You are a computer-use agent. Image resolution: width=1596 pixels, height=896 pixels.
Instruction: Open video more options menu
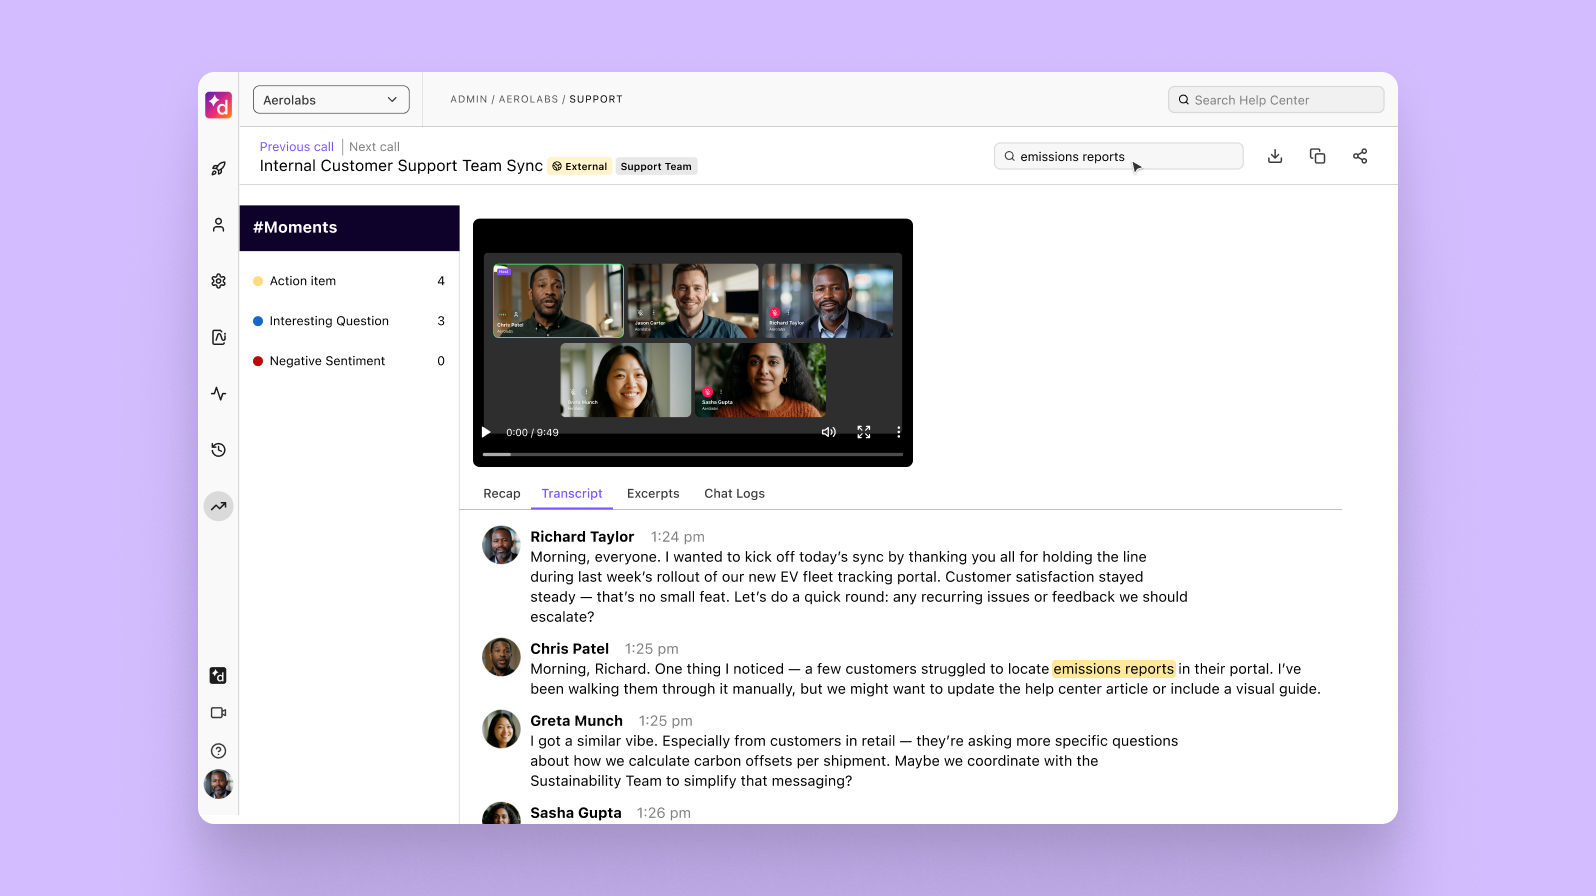click(898, 432)
